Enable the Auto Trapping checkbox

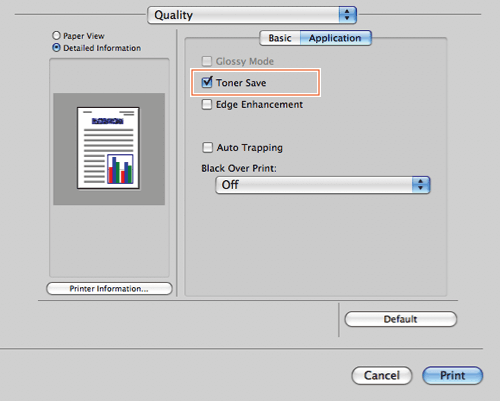(x=207, y=147)
